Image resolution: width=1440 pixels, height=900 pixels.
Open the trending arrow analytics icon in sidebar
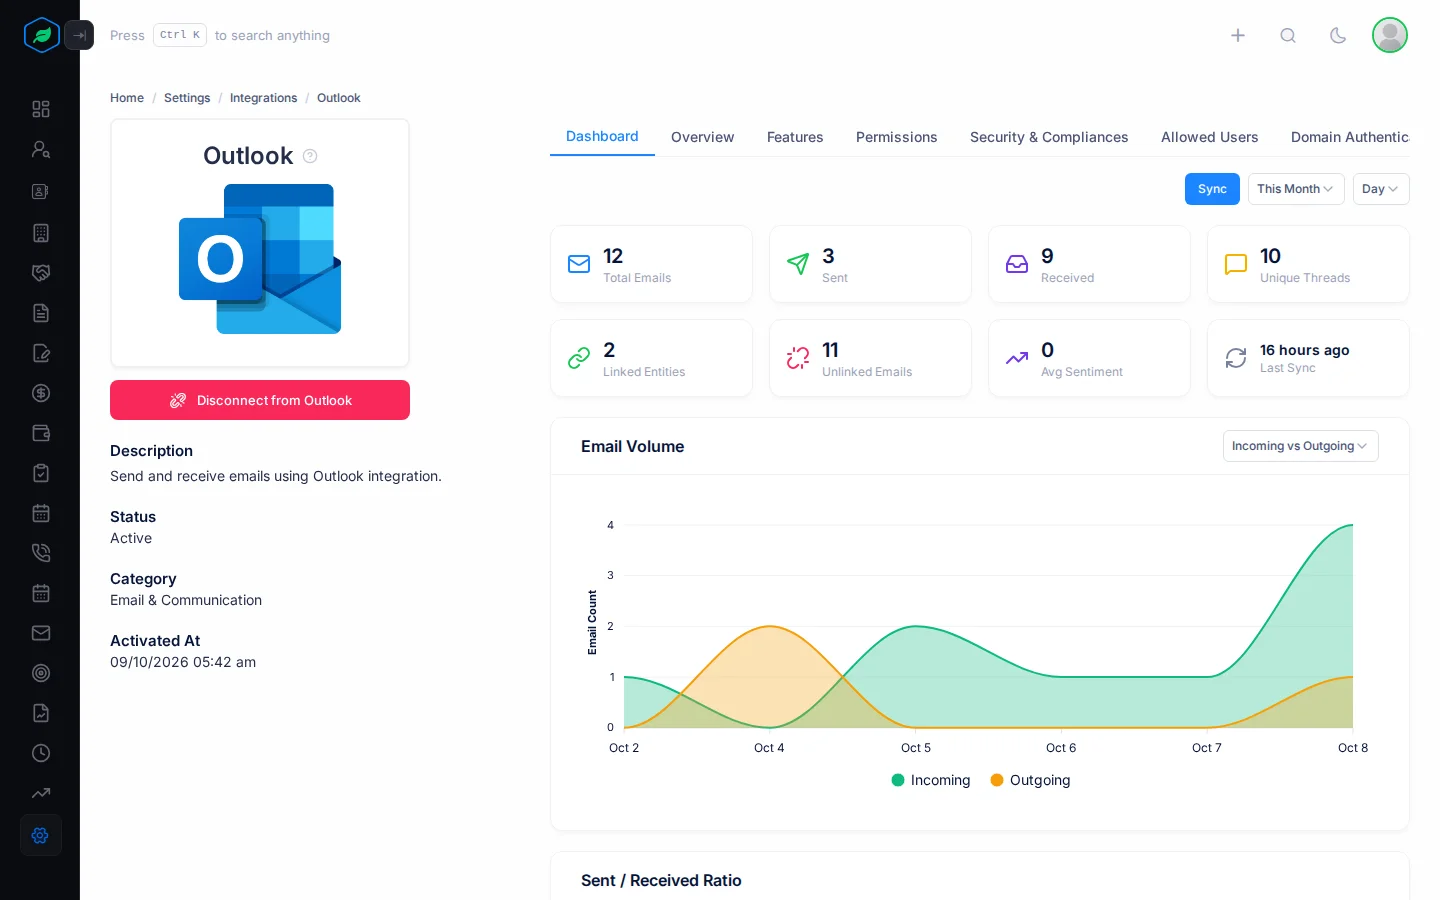click(41, 793)
